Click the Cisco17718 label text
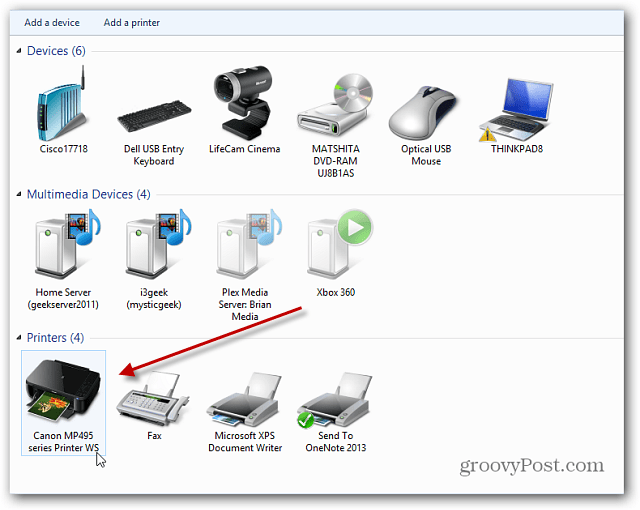640x510 pixels. click(63, 149)
